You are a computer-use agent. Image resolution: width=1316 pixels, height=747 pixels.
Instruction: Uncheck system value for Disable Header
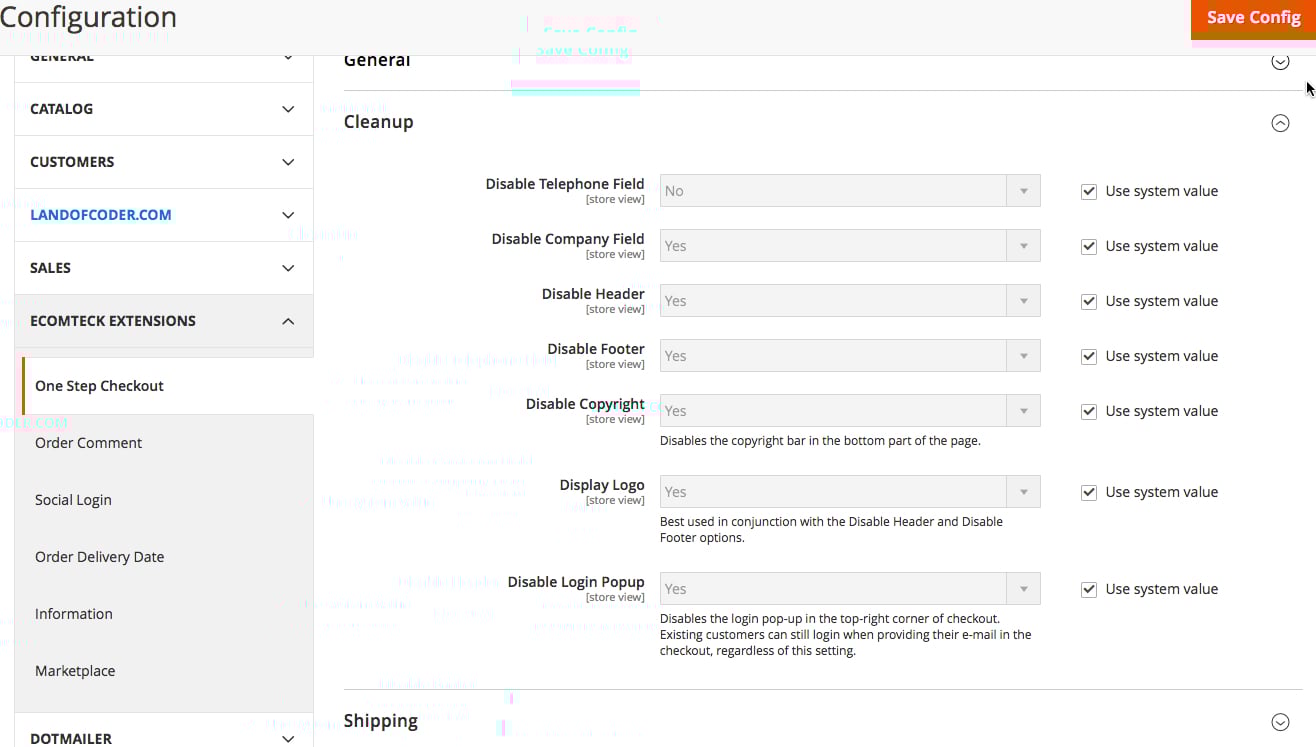(x=1089, y=301)
